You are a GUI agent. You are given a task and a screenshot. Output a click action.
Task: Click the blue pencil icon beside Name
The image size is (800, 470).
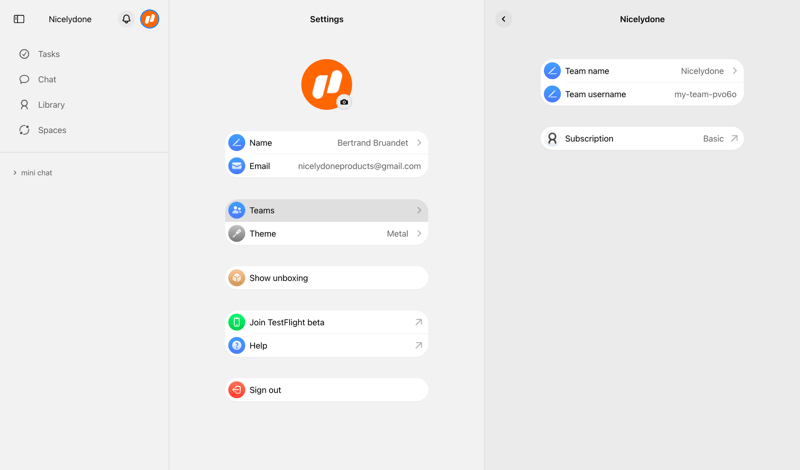pos(236,143)
